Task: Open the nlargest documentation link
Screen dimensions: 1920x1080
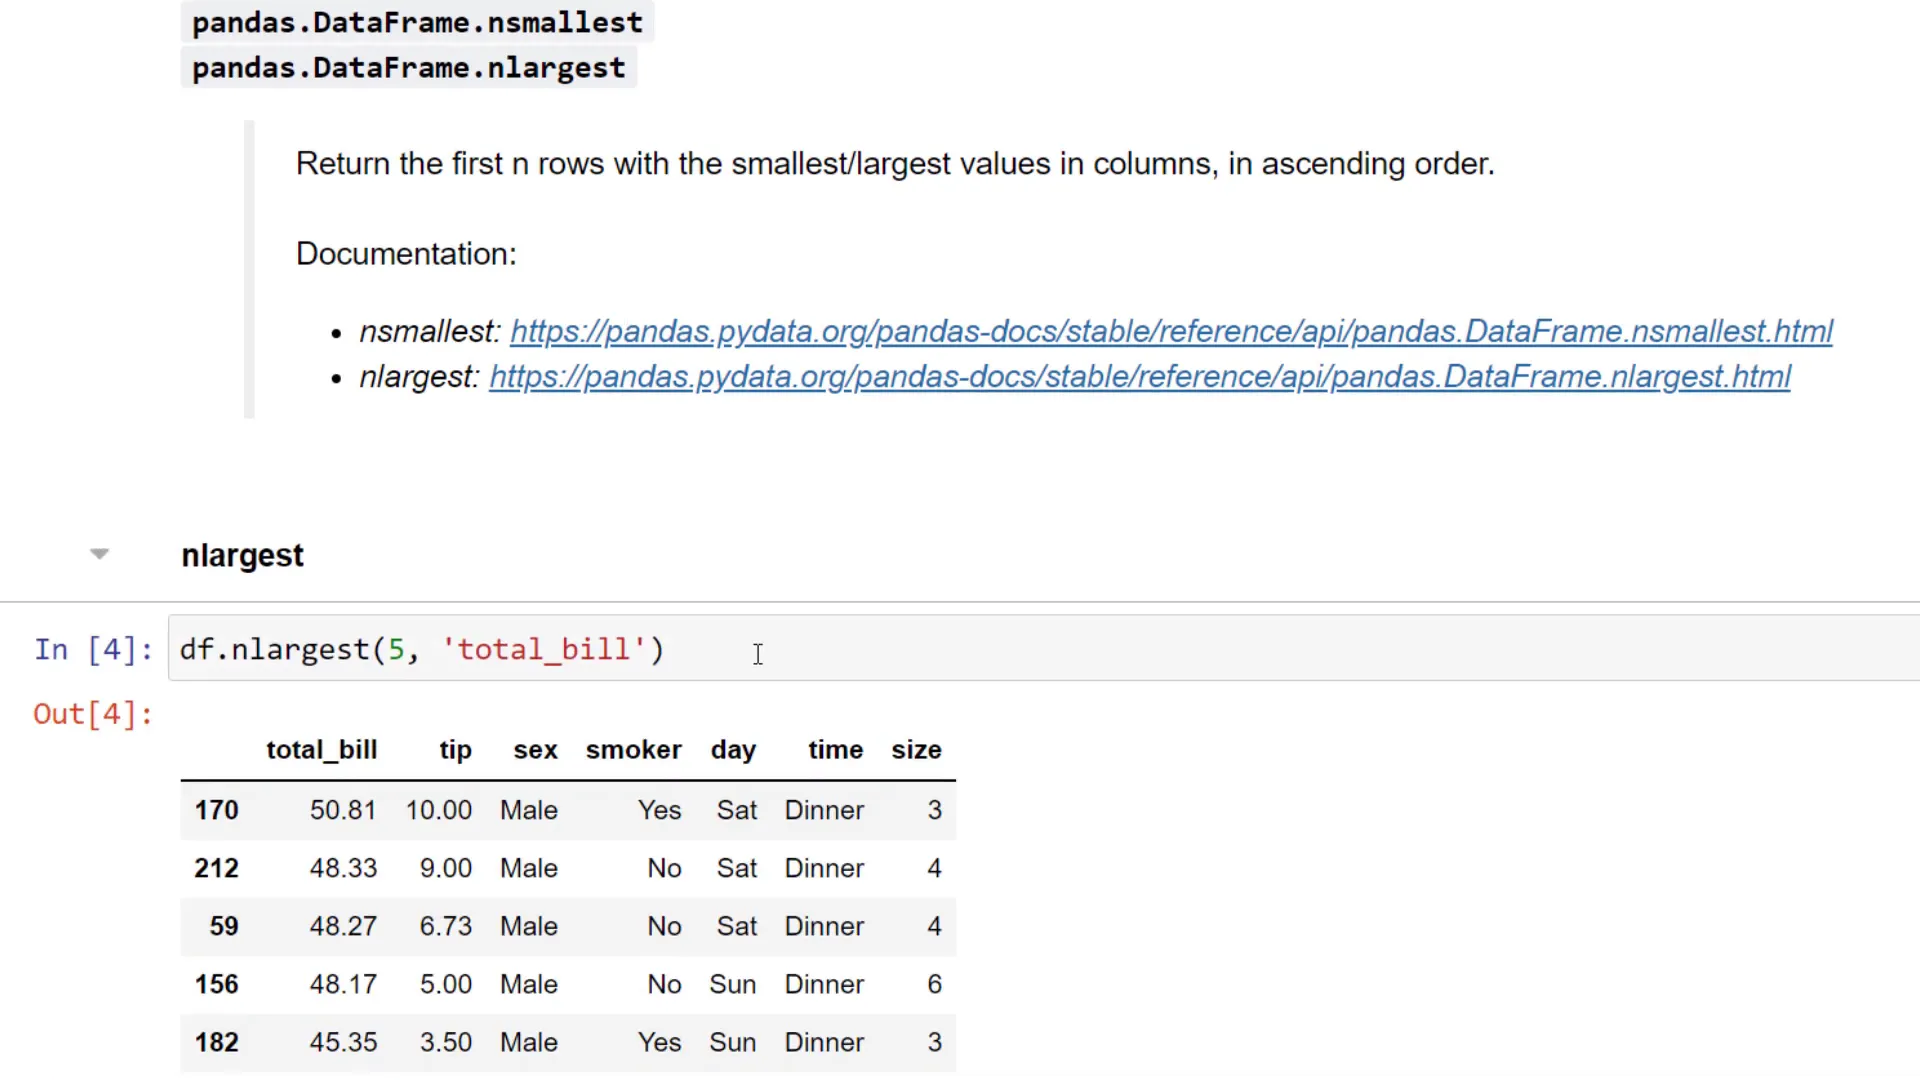Action: (x=1140, y=376)
